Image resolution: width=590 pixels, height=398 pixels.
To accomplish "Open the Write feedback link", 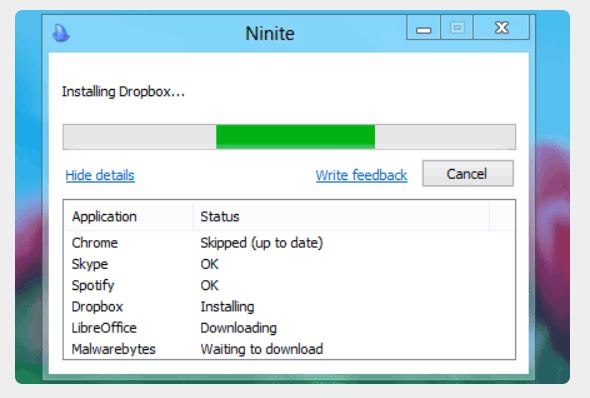I will (361, 175).
